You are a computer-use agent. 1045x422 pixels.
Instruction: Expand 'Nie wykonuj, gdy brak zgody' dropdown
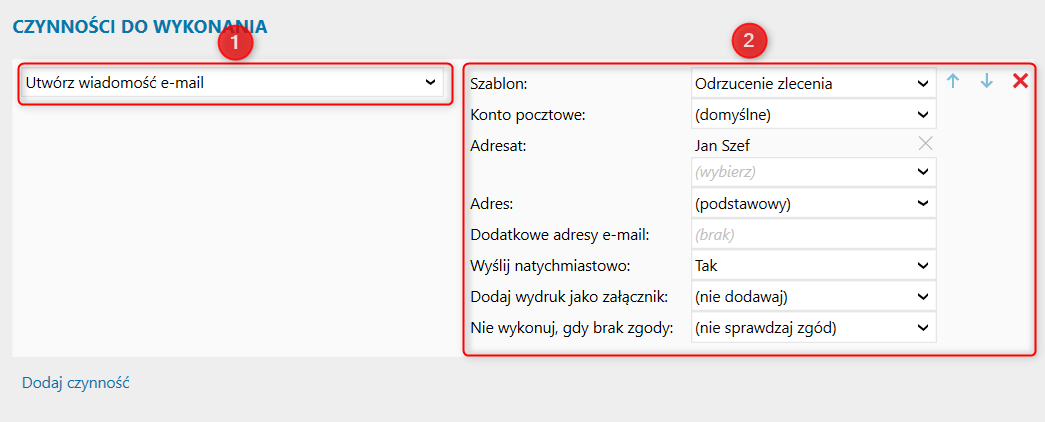coord(813,327)
